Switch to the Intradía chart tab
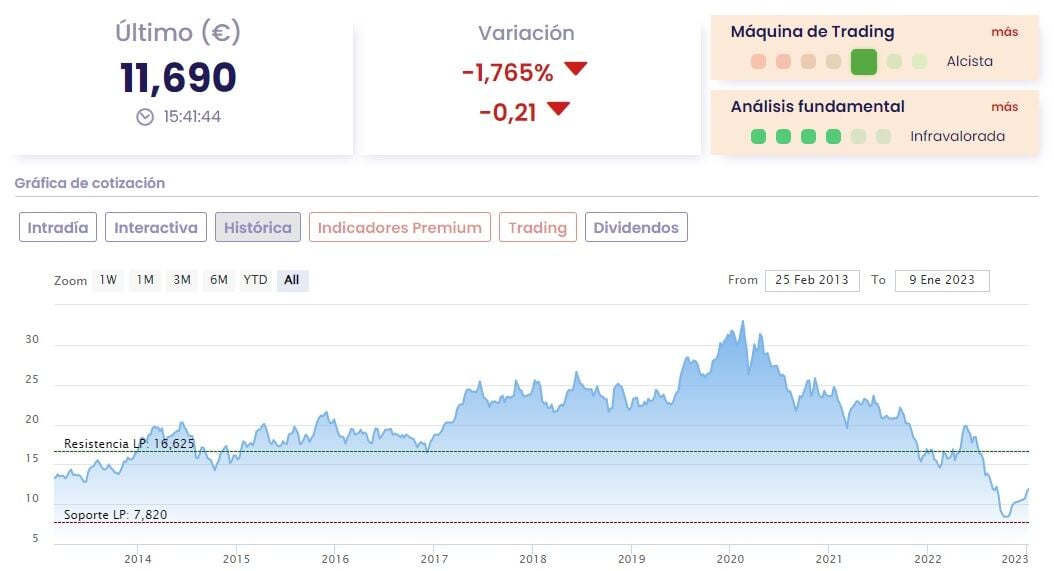1054x571 pixels. point(58,228)
